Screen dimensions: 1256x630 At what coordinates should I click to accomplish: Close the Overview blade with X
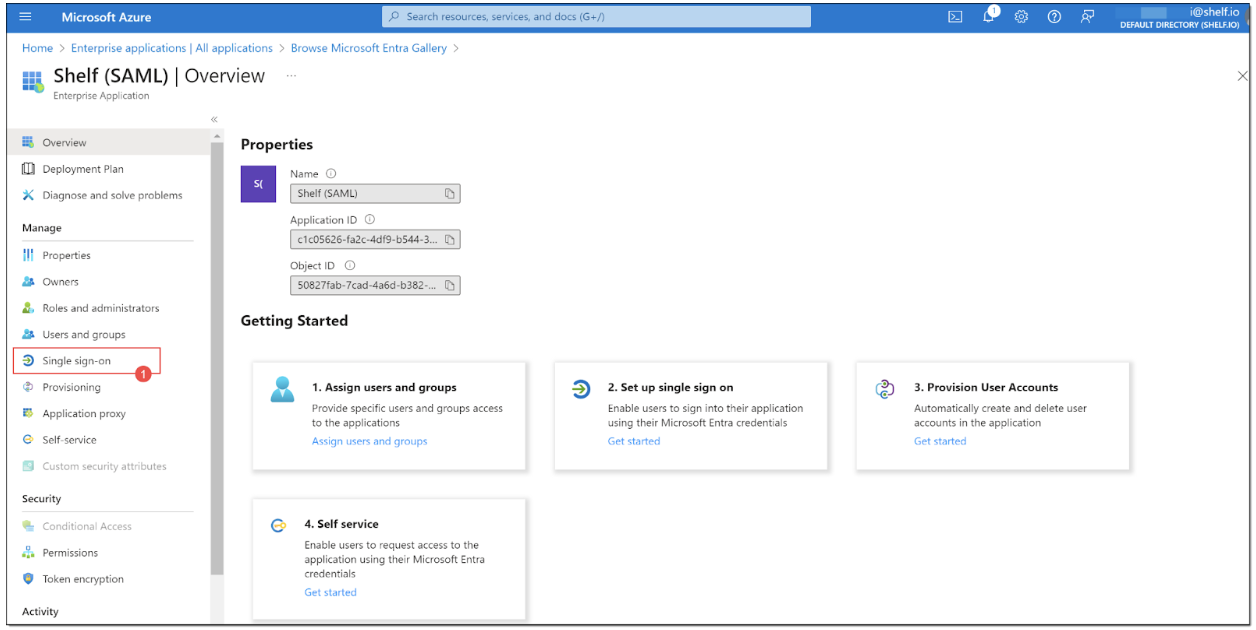[1242, 76]
